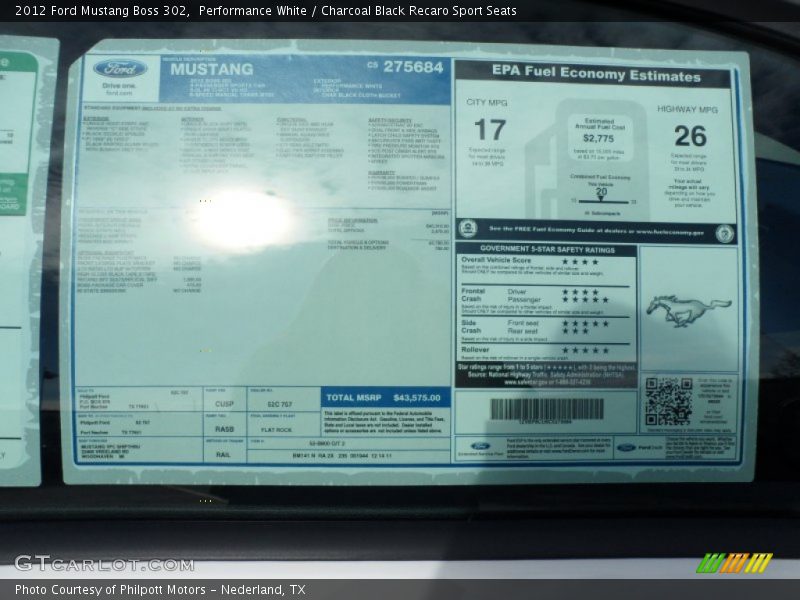Click the 'Rollover' label
Viewport: 800px width, 600px height.
475,349
